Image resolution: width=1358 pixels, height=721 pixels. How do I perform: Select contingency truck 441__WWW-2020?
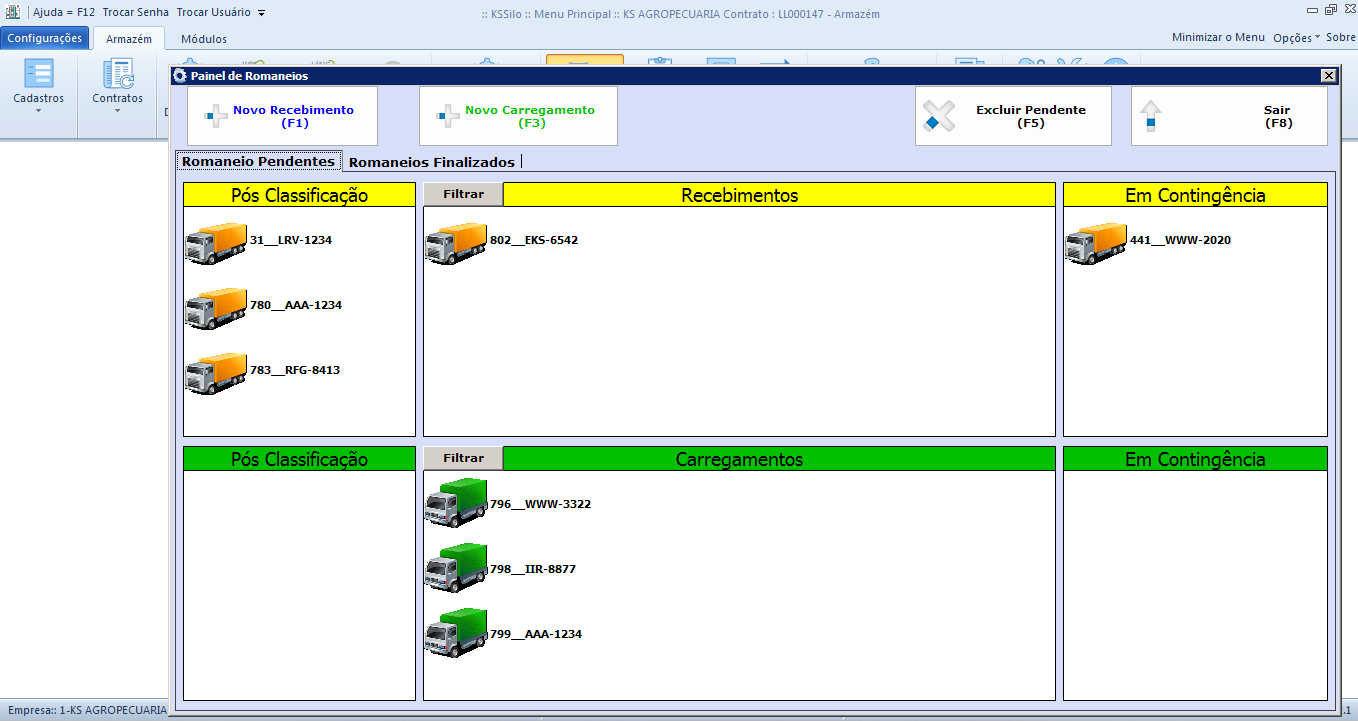[1096, 242]
